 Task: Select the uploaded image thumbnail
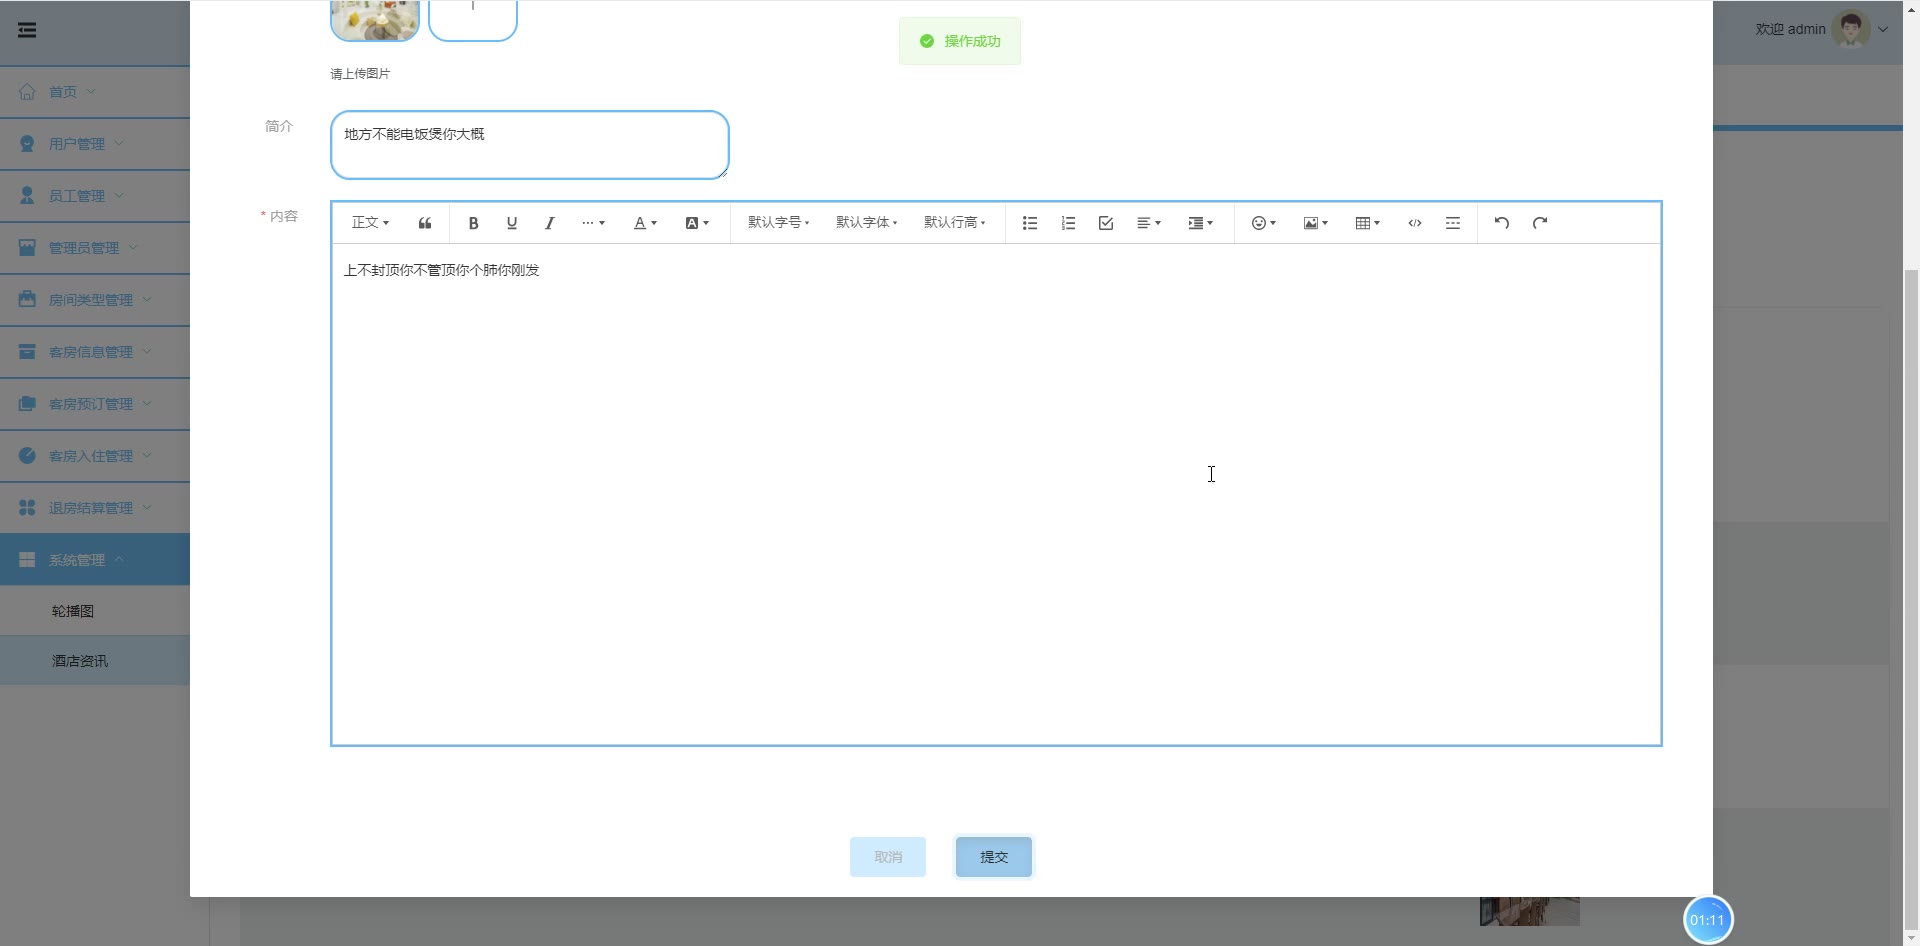[x=375, y=20]
